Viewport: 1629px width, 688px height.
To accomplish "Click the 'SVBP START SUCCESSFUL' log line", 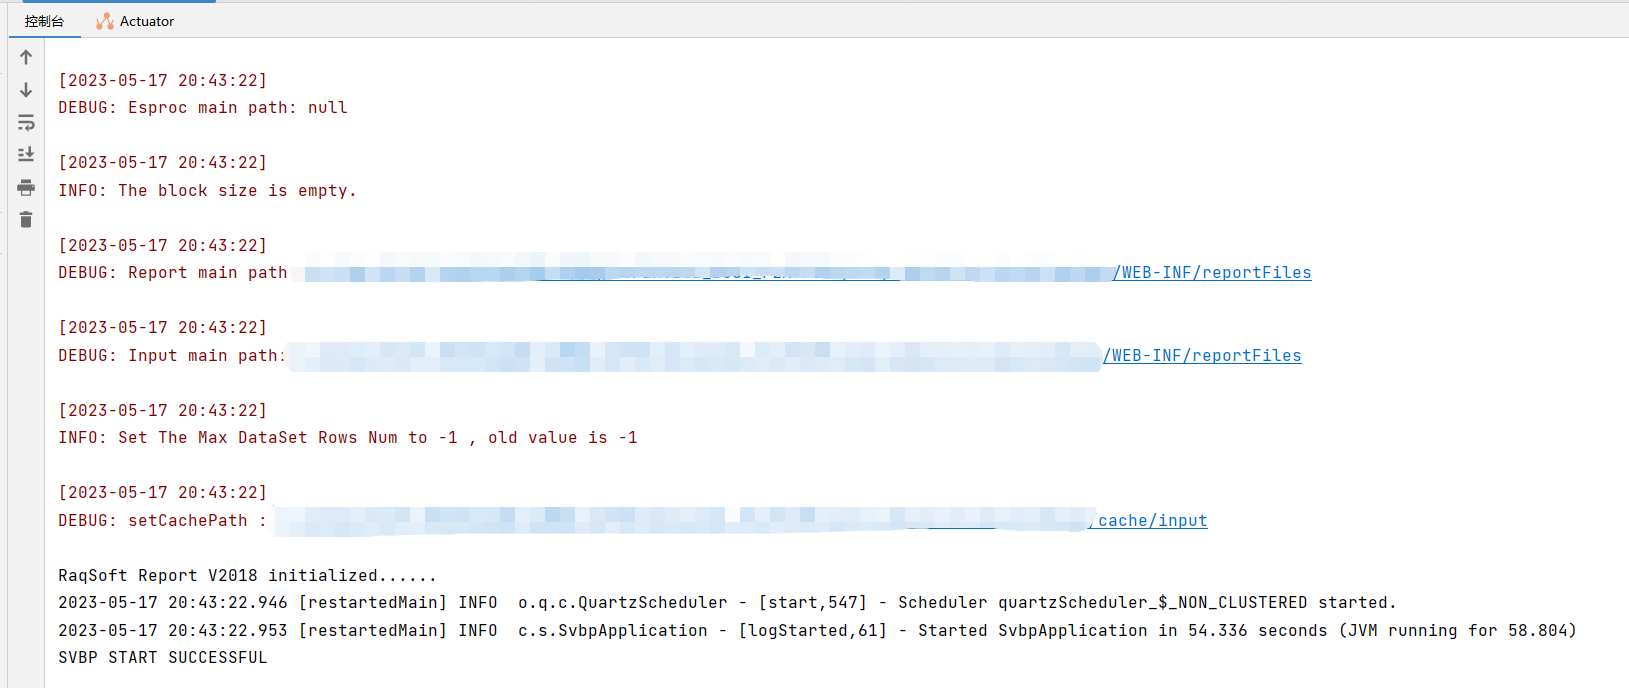I will [163, 658].
